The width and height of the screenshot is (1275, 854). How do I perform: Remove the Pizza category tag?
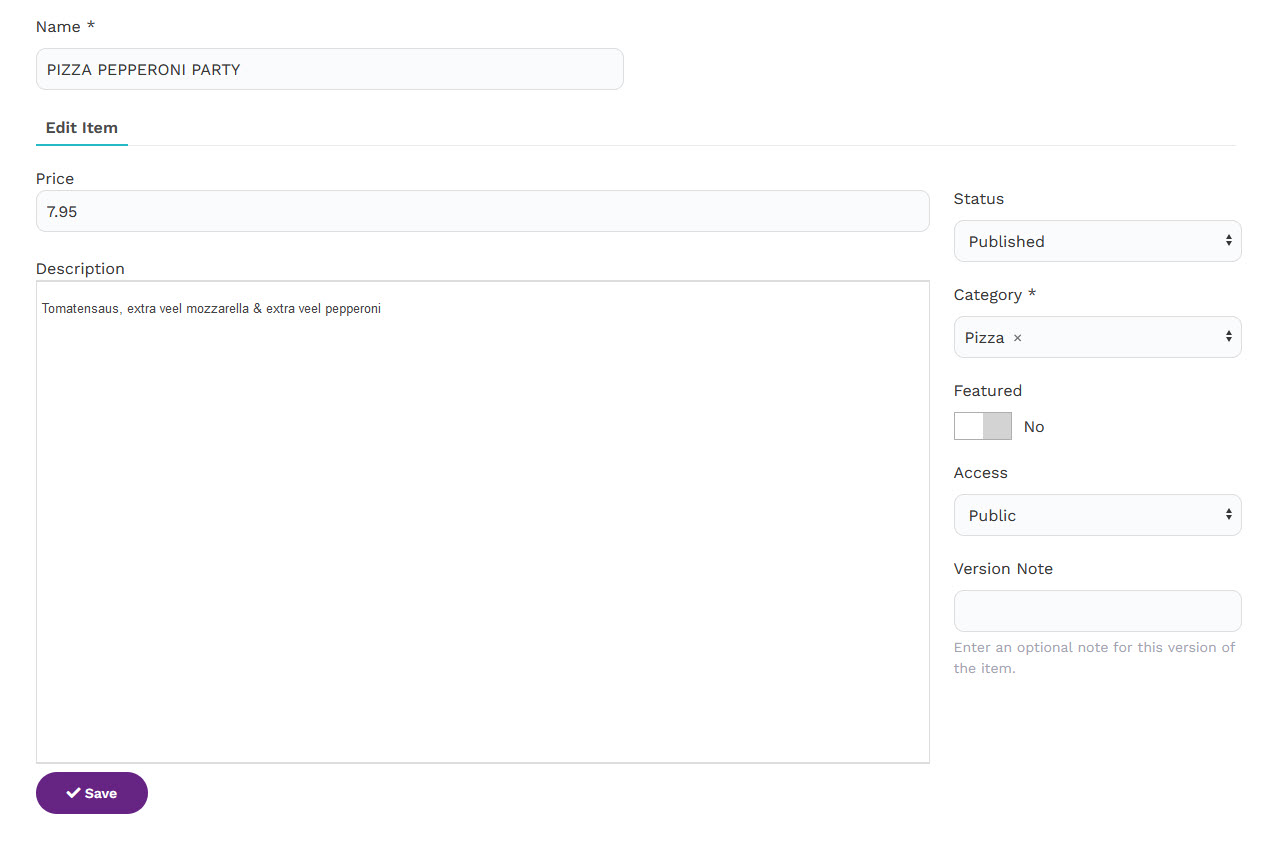tap(1017, 338)
